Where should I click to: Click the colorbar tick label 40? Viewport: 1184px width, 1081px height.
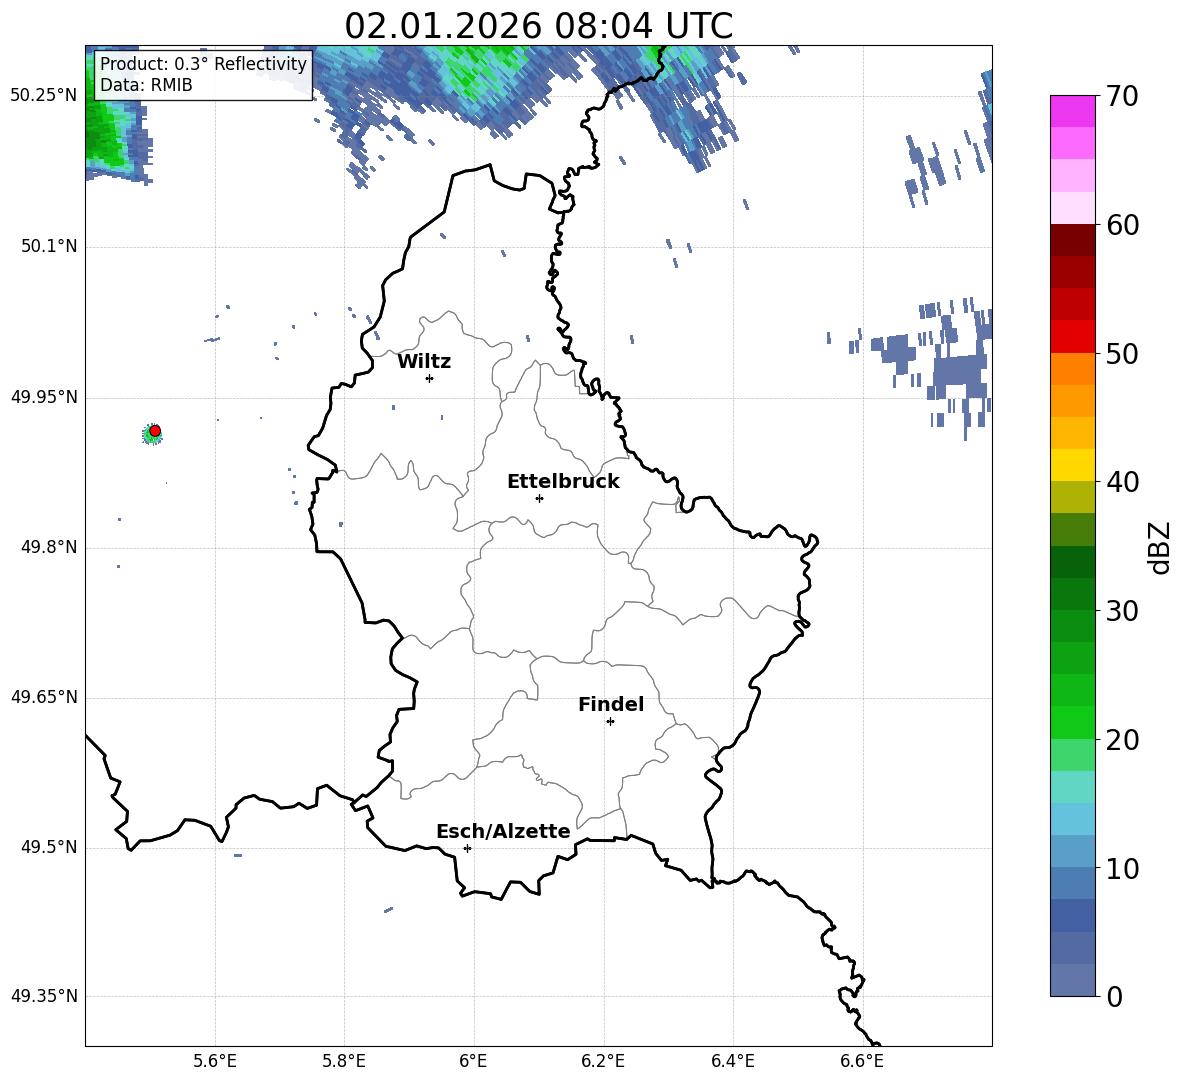1122,482
